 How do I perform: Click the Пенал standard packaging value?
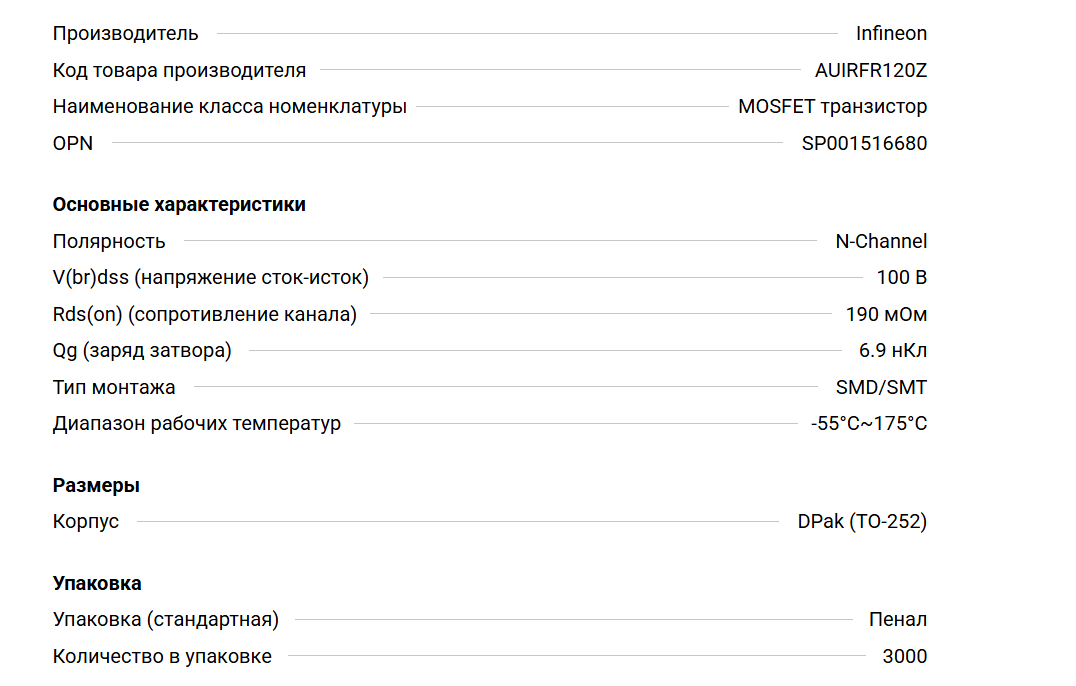pos(898,619)
